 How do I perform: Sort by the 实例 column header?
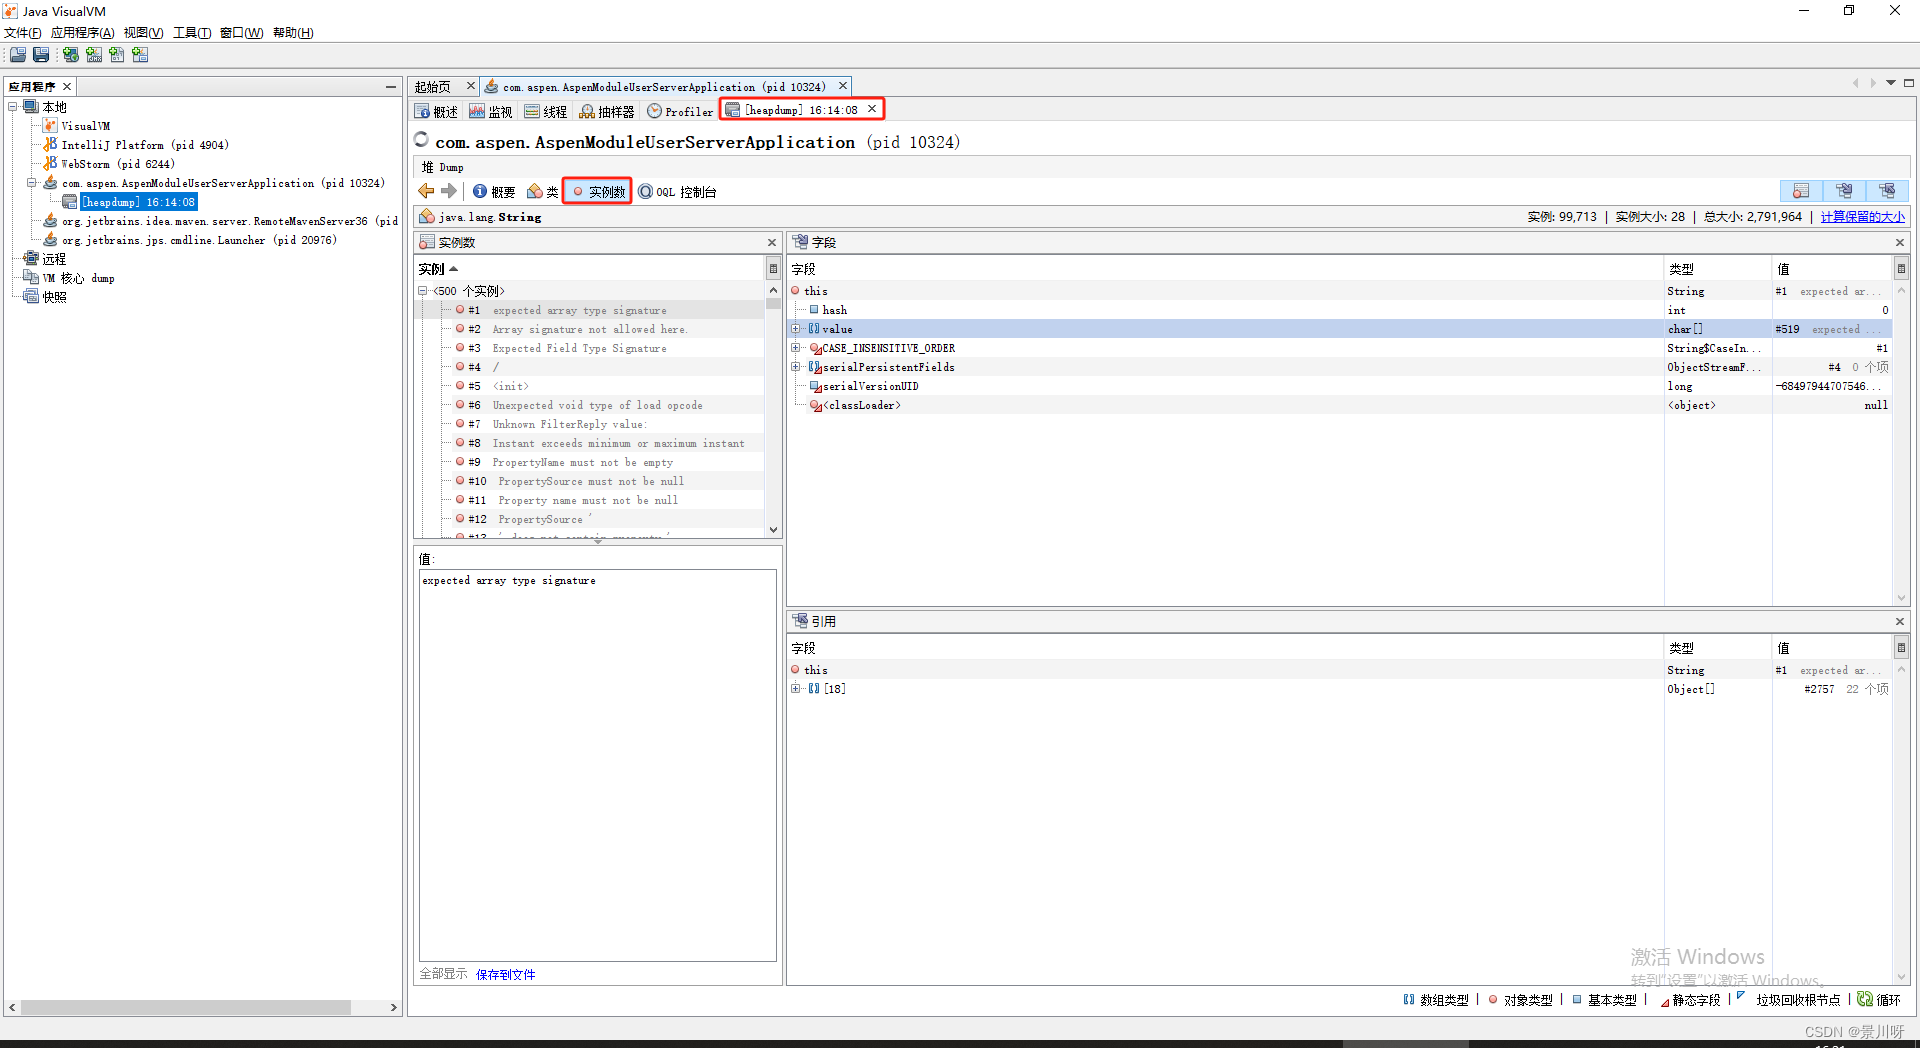tap(590, 269)
